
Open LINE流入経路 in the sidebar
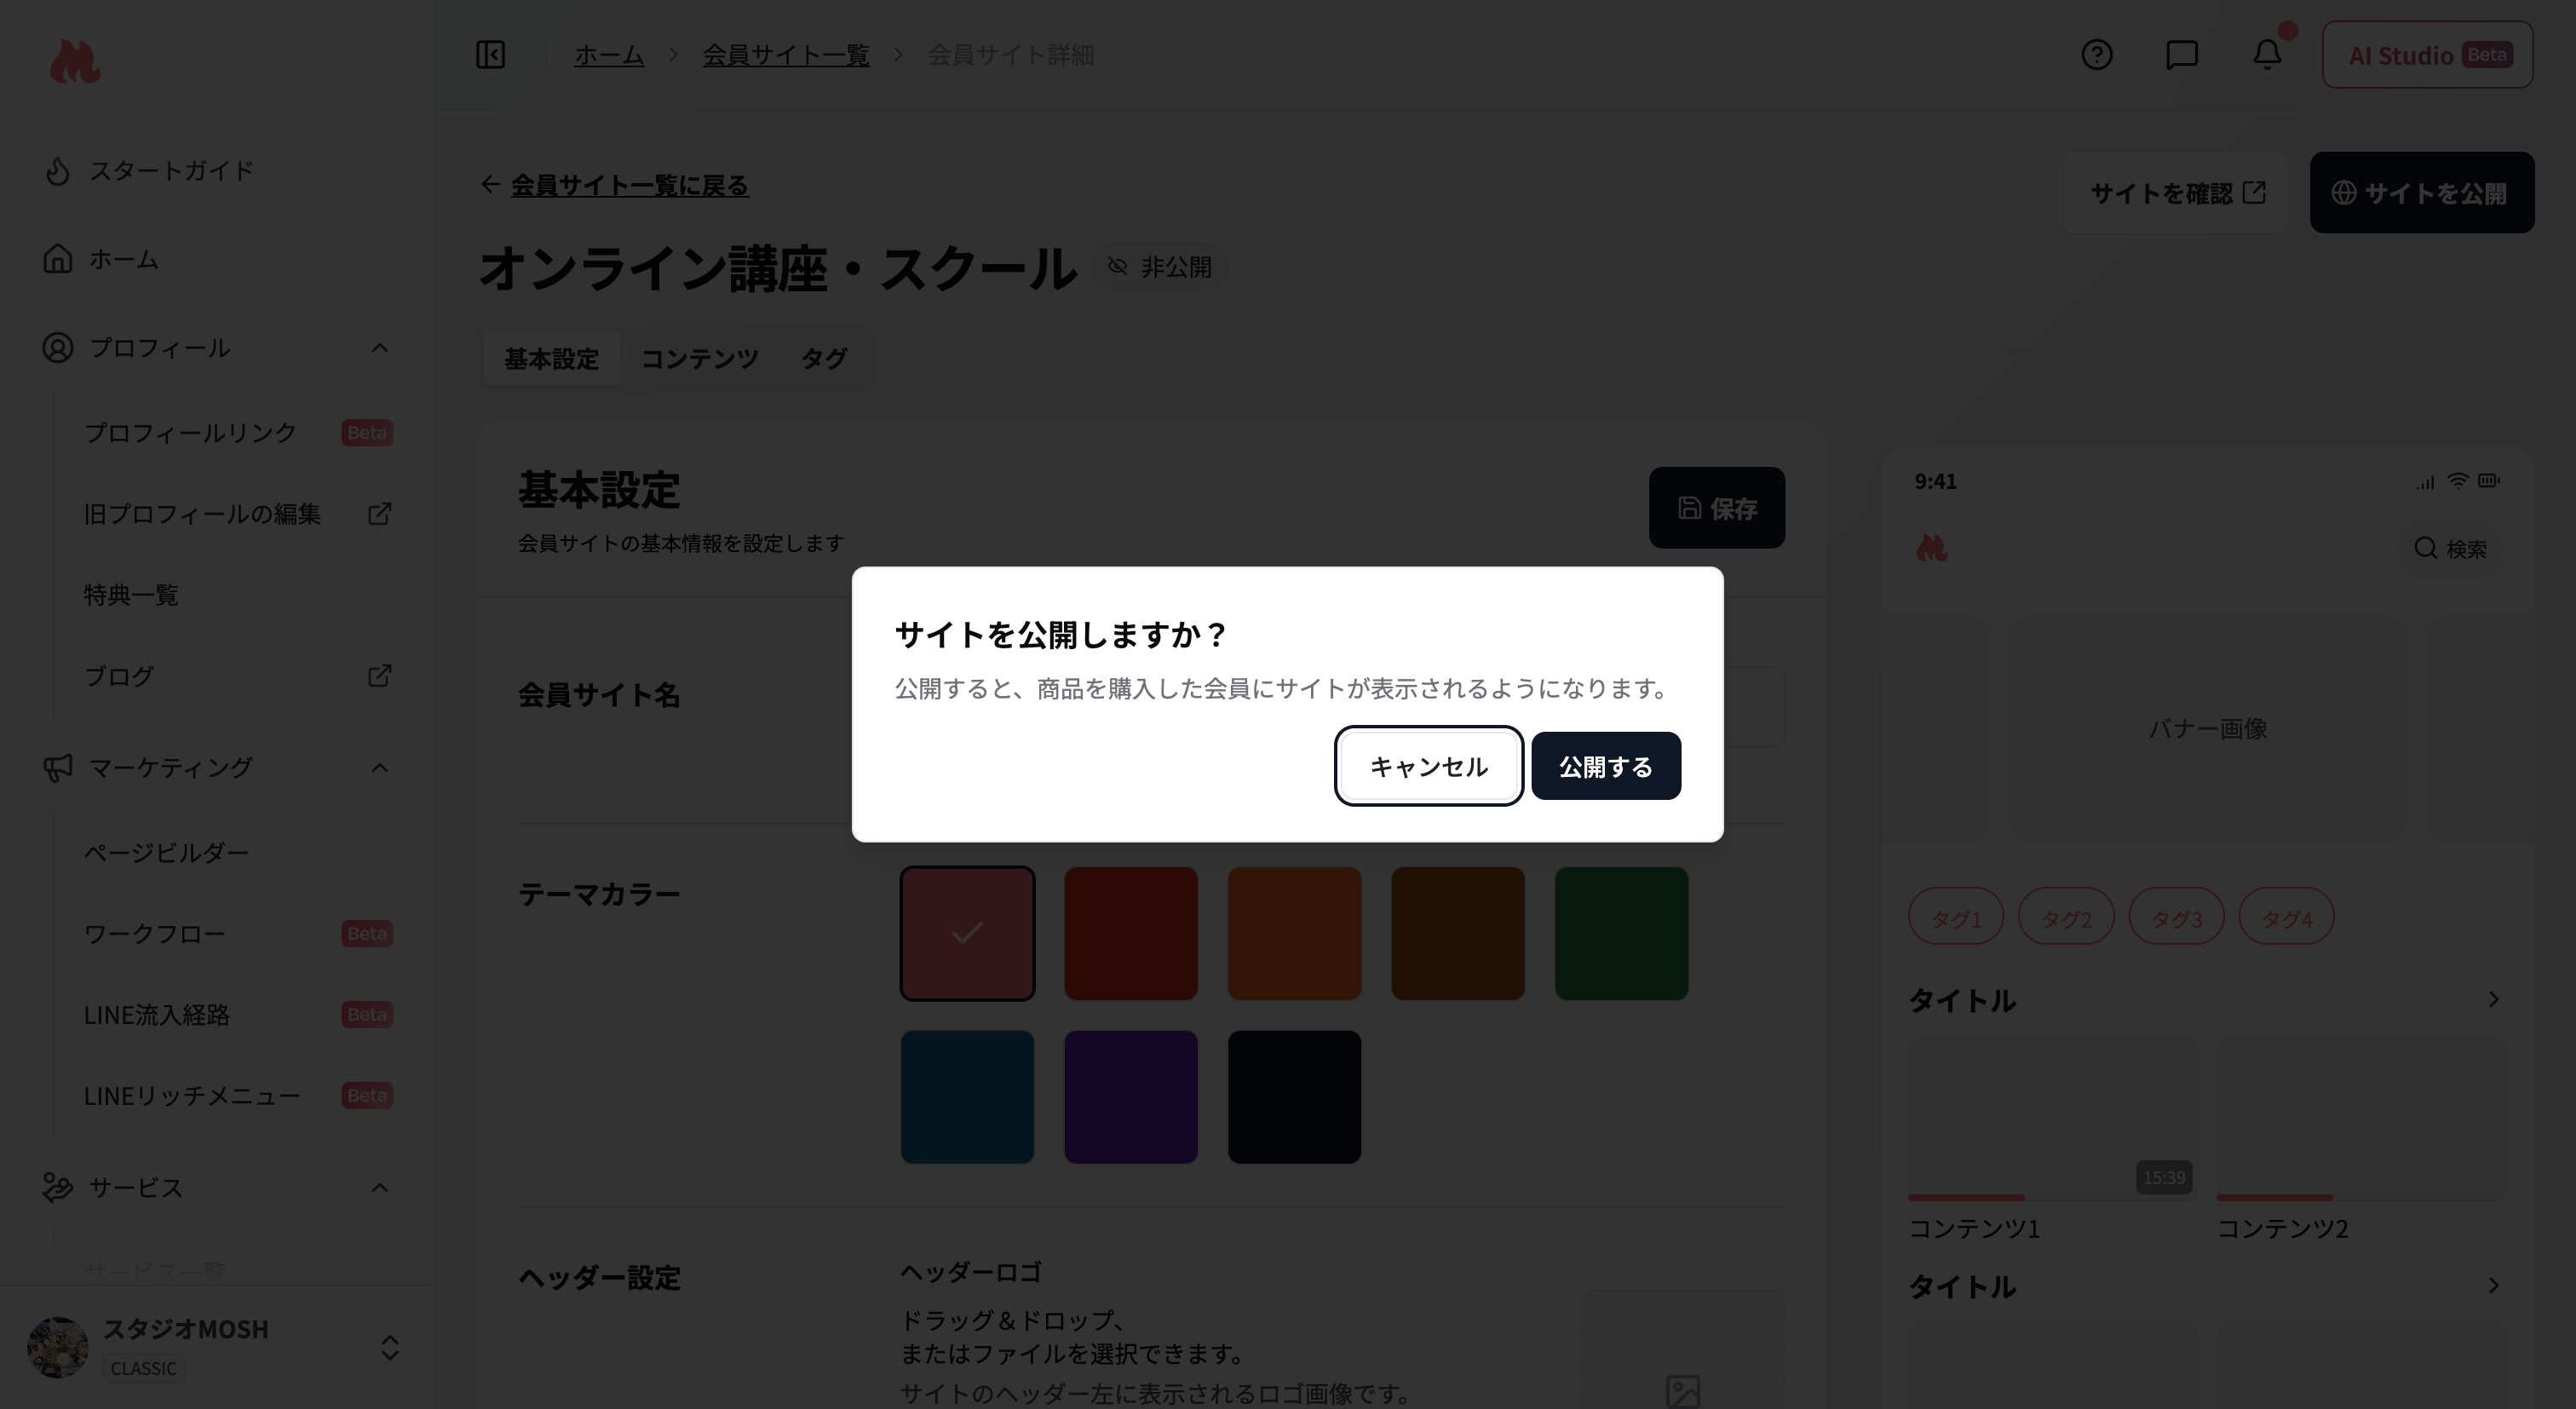(157, 1014)
